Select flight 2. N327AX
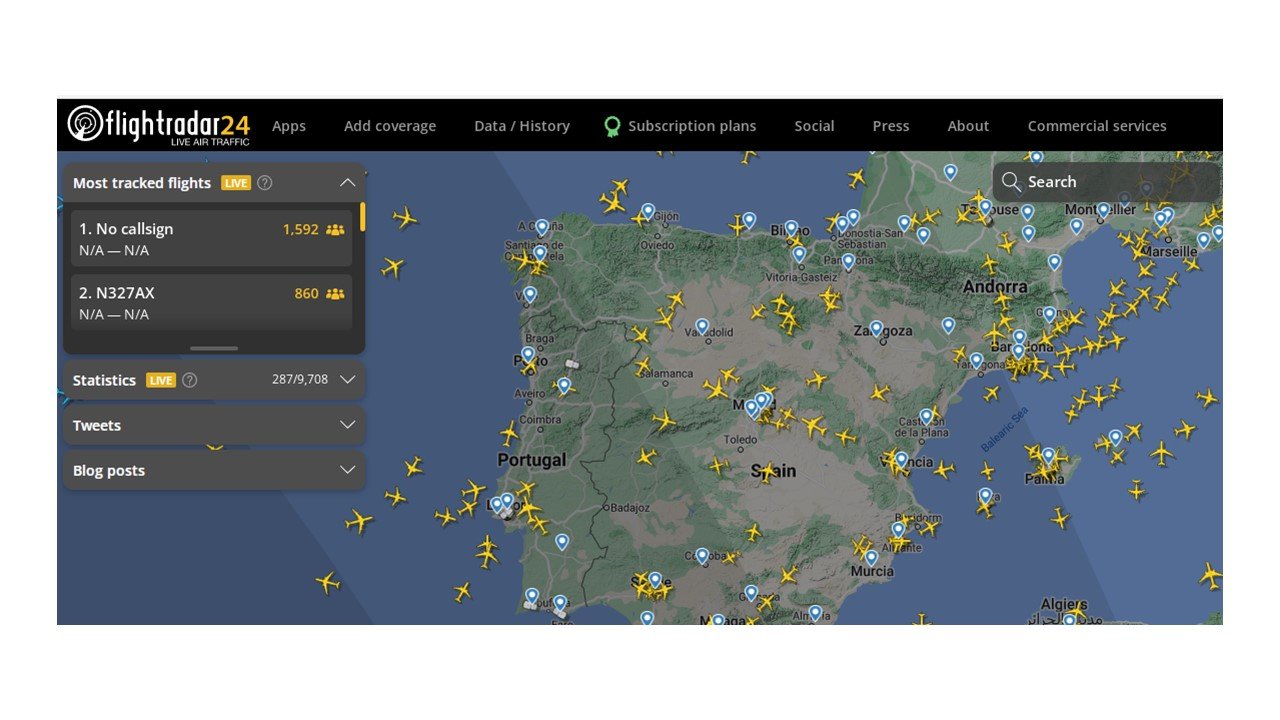This screenshot has width=1280, height=720. pos(211,302)
